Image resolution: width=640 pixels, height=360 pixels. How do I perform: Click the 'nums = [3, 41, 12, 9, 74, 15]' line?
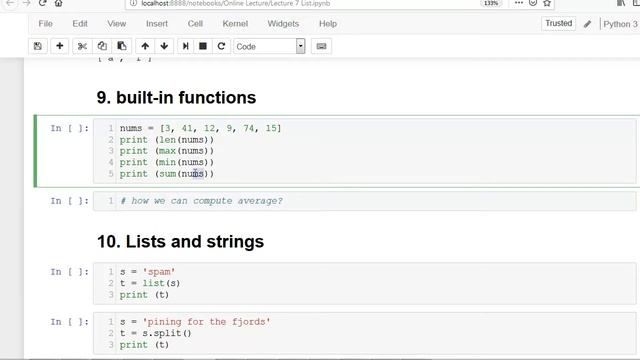(x=200, y=128)
